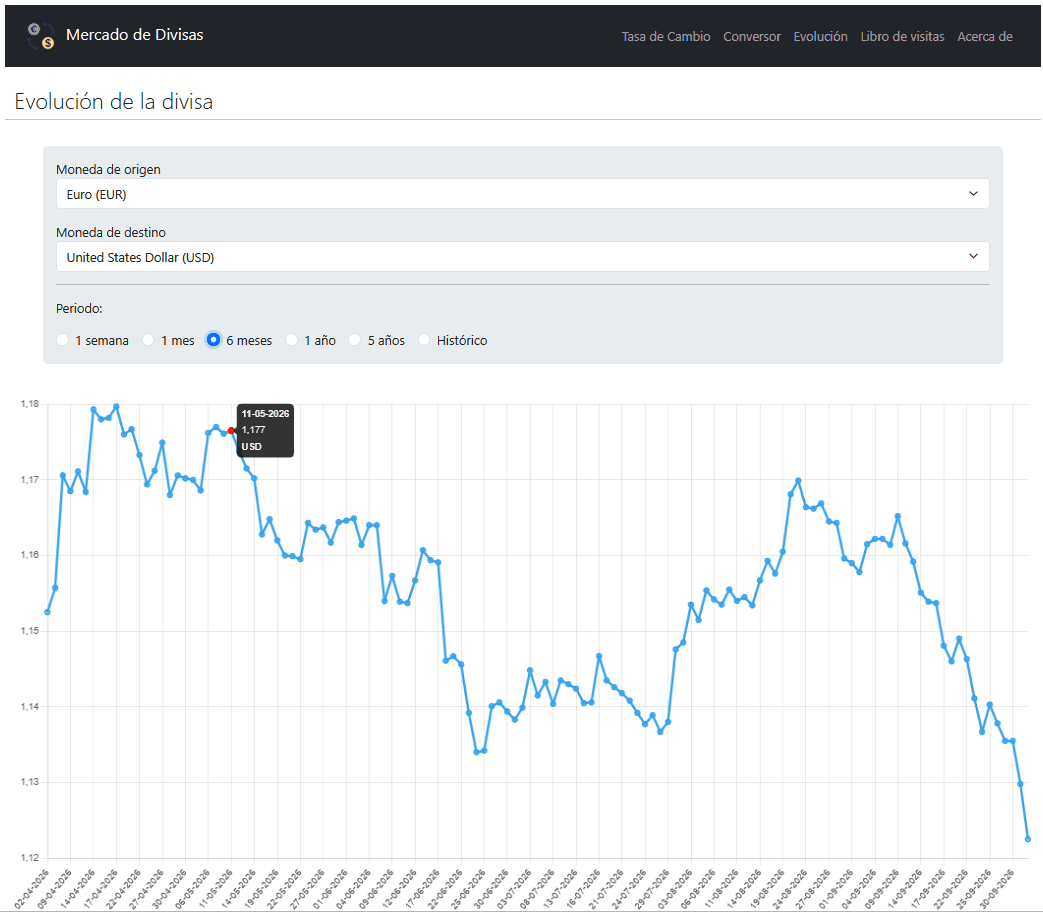Image resolution: width=1043 pixels, height=912 pixels.
Task: Pick the 5 años period
Action: (355, 340)
